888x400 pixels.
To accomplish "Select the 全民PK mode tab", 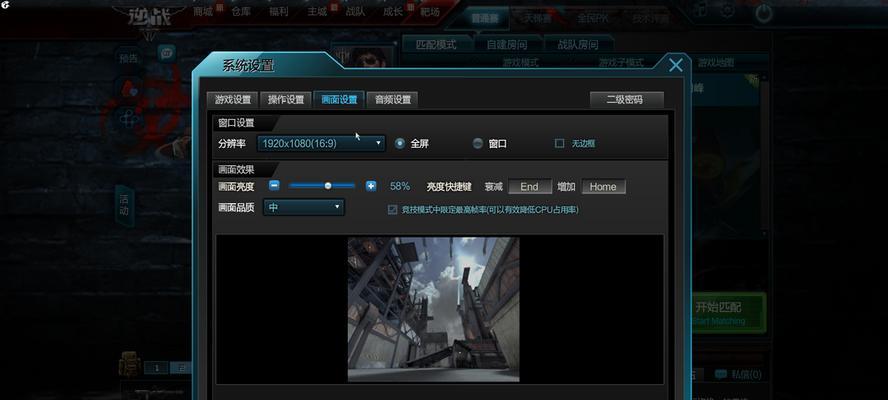I will [x=591, y=18].
